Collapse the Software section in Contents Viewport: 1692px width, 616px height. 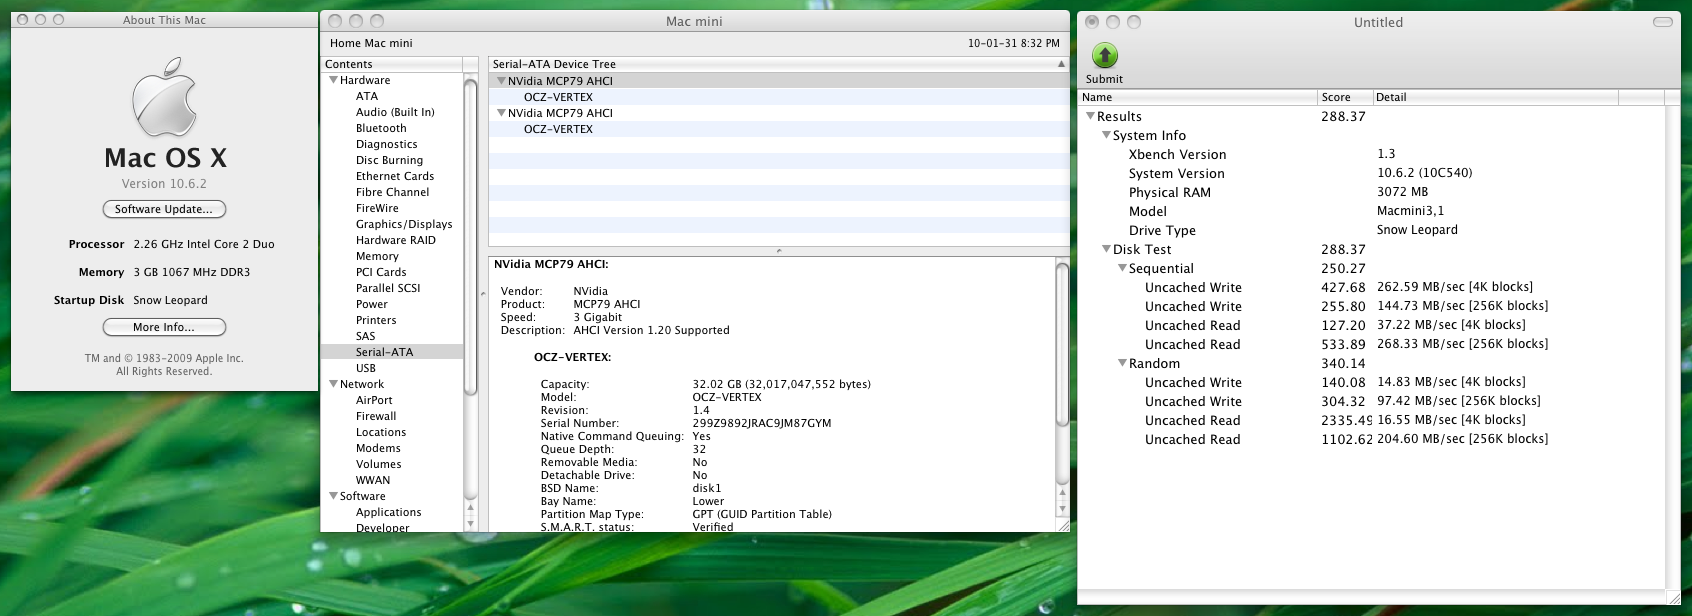tap(333, 496)
